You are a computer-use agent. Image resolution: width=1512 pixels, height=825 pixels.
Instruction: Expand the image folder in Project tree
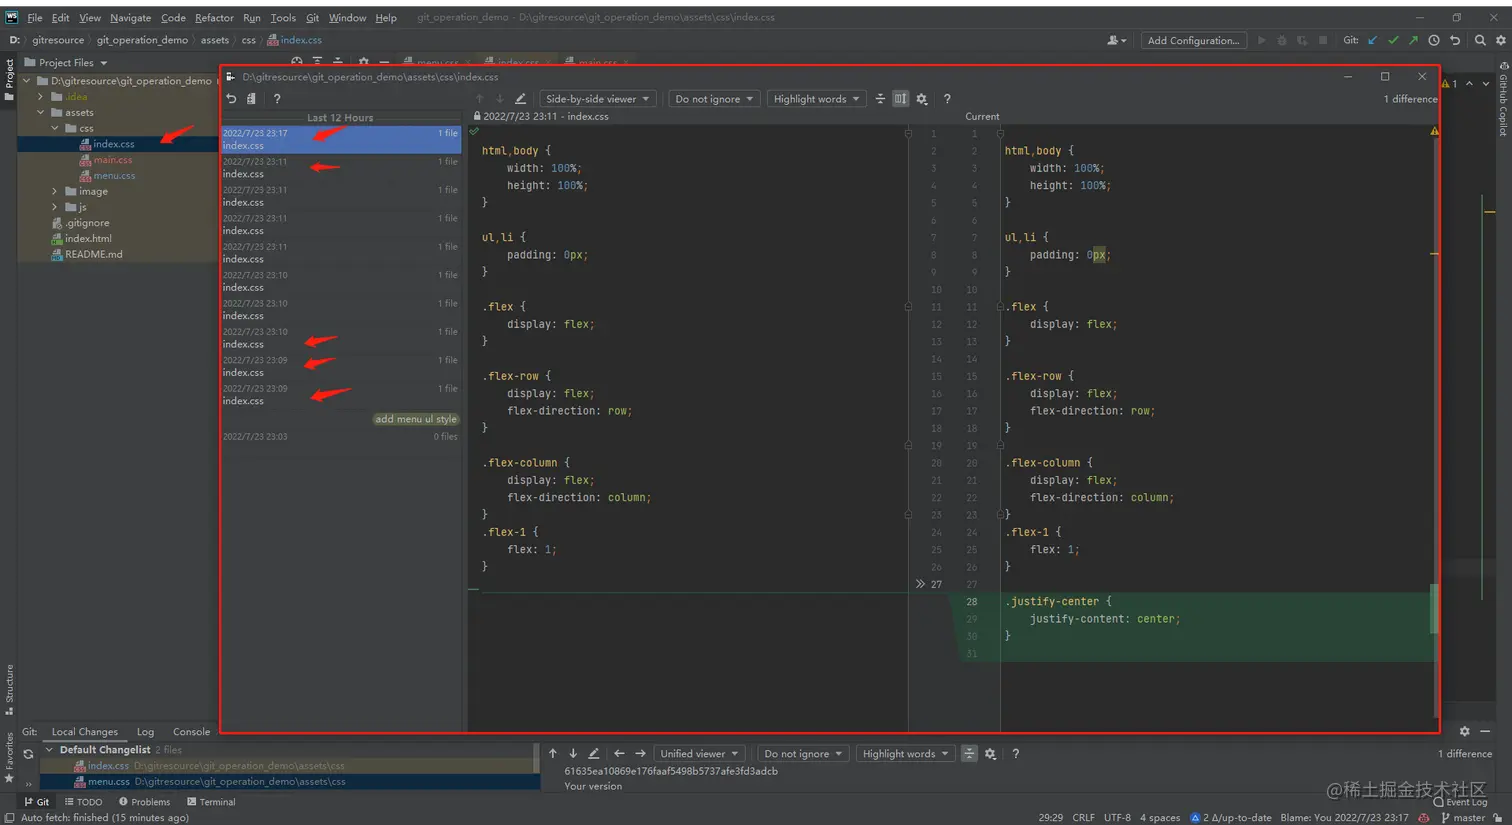coord(55,191)
